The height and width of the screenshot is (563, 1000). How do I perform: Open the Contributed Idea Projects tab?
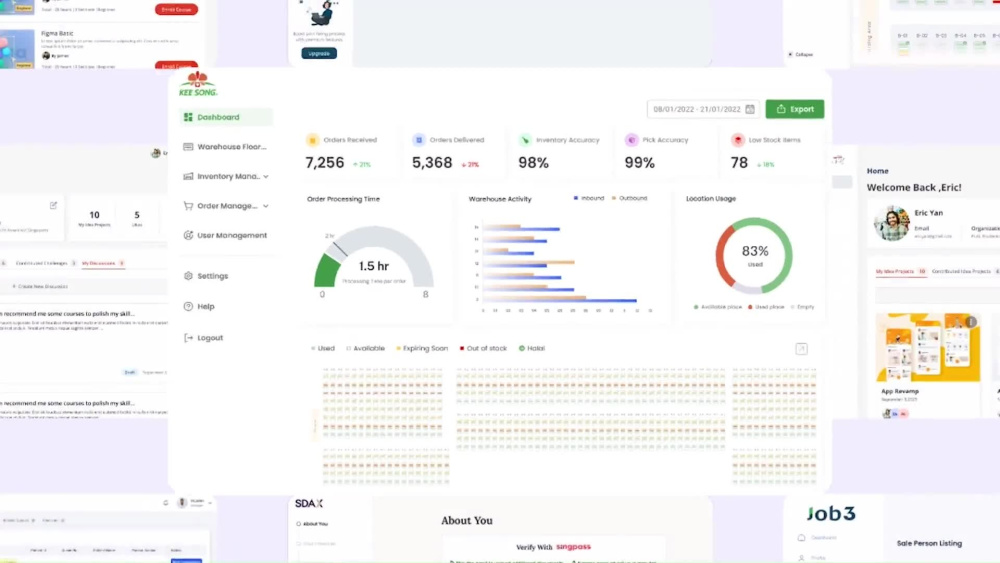point(966,272)
